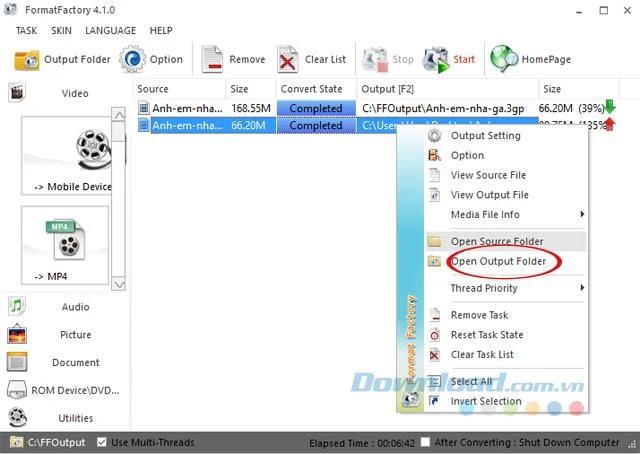Click the Clear Task List icon
Image resolution: width=640 pixels, height=454 pixels.
(x=435, y=355)
